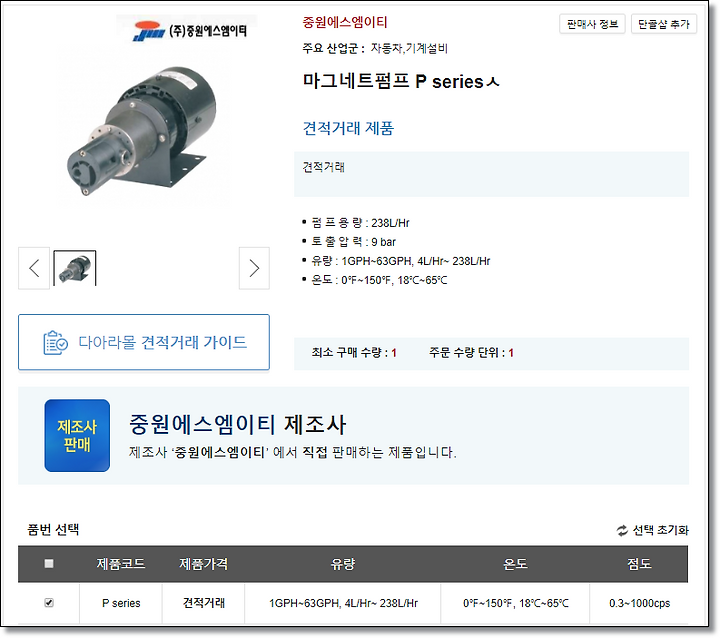Toggle the select-all checkbox in table header

(x=49, y=564)
